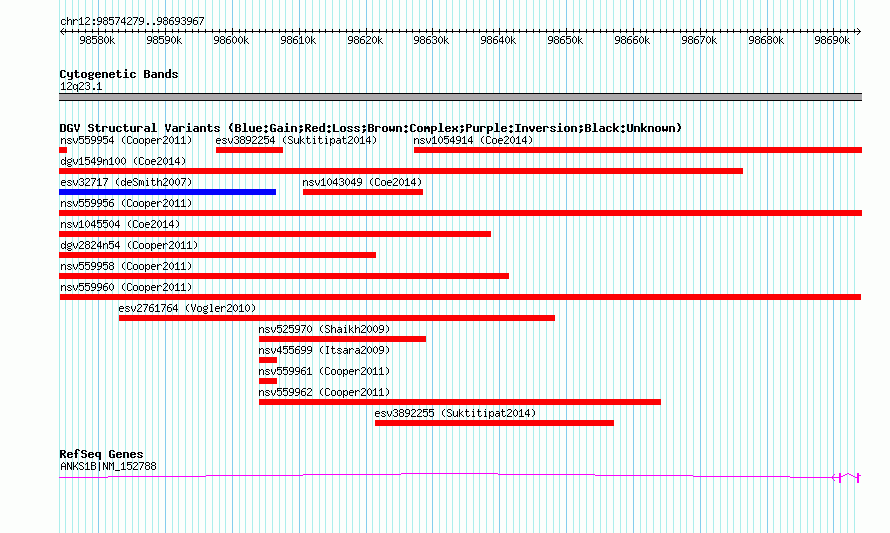Click the 98600k ruler tick label
Image resolution: width=890 pixels, height=533 pixels.
click(x=231, y=40)
